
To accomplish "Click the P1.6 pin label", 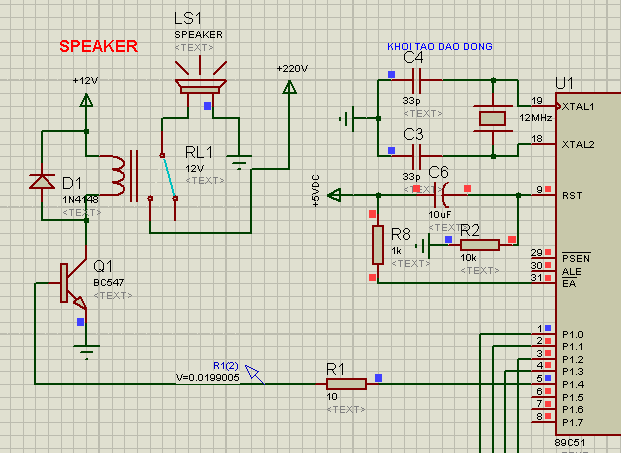I will (573, 409).
